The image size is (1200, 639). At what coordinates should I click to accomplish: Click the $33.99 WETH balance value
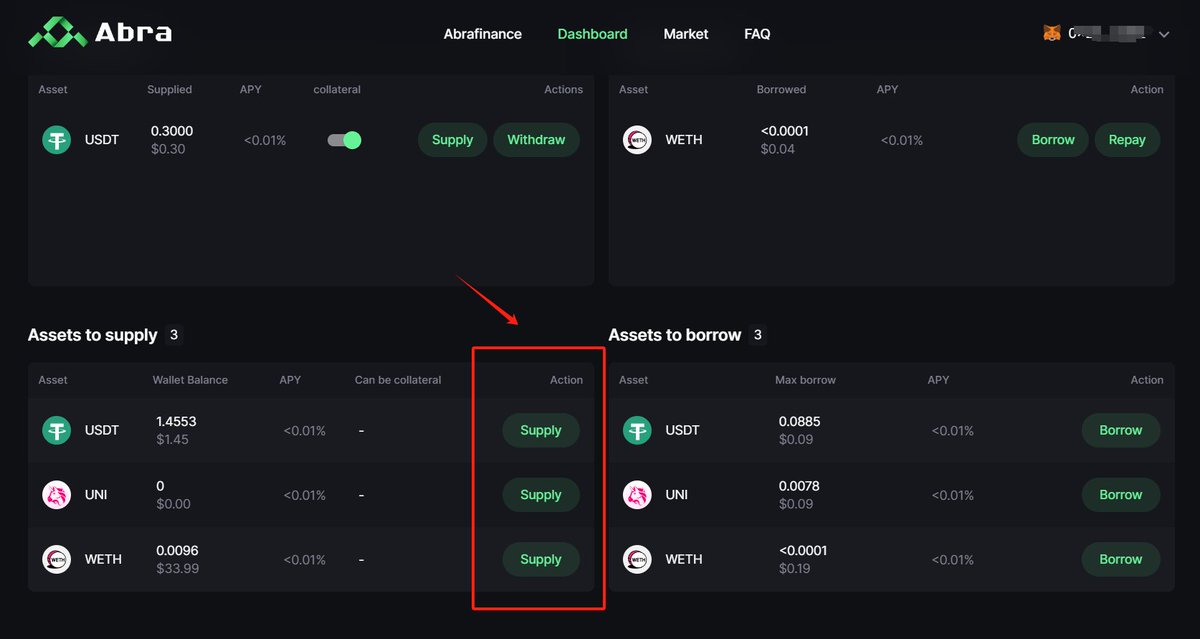pyautogui.click(x=177, y=569)
